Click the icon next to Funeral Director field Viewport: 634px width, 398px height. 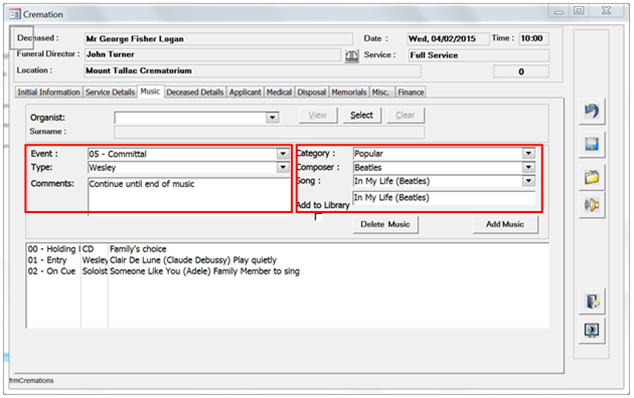[352, 56]
